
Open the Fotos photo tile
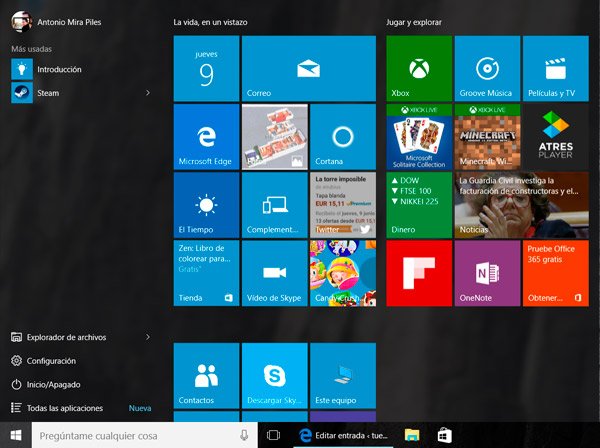pyautogui.click(x=275, y=137)
